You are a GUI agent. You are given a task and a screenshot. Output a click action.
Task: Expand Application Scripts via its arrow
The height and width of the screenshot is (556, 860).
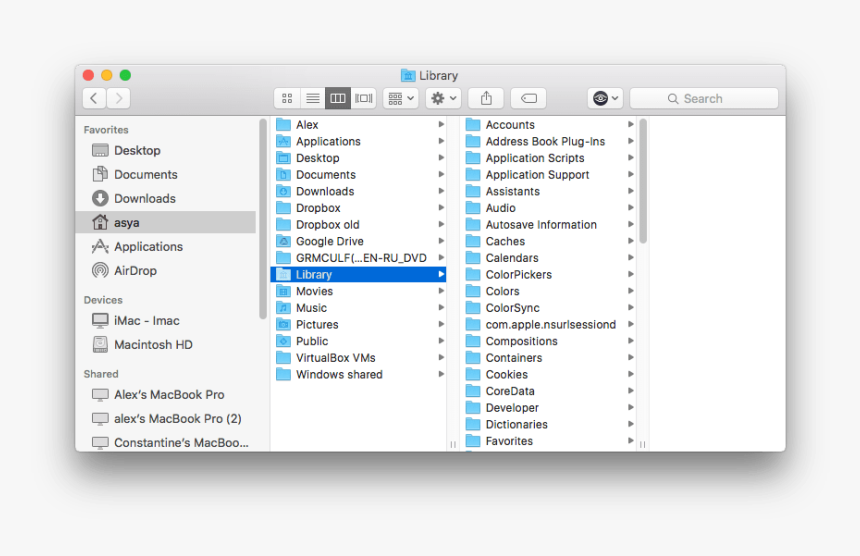(631, 158)
